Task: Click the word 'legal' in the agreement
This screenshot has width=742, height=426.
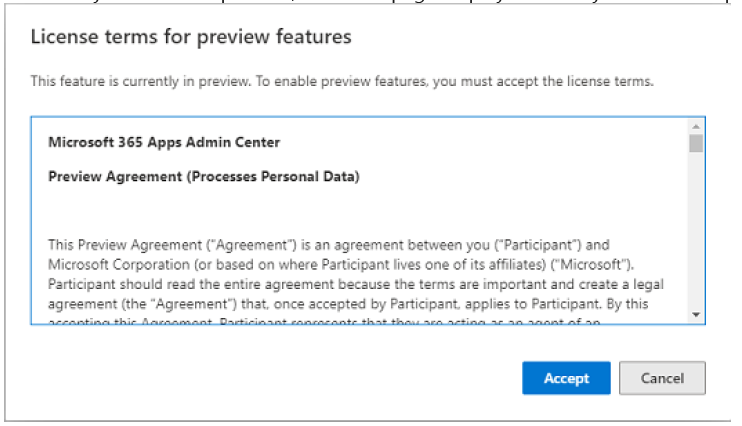Action: pyautogui.click(x=646, y=284)
